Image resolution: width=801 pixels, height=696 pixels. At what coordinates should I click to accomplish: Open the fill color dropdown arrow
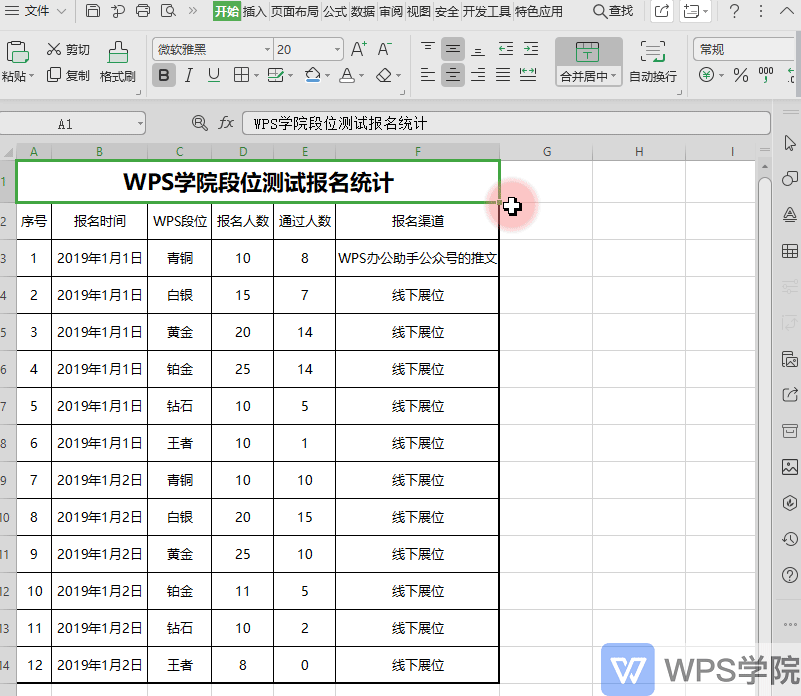pos(327,76)
